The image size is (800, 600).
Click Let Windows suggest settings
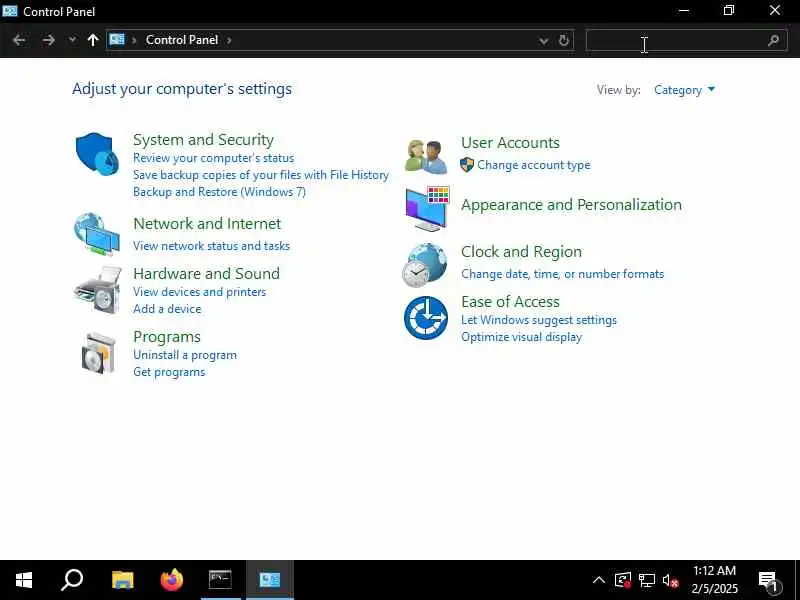pyautogui.click(x=539, y=320)
